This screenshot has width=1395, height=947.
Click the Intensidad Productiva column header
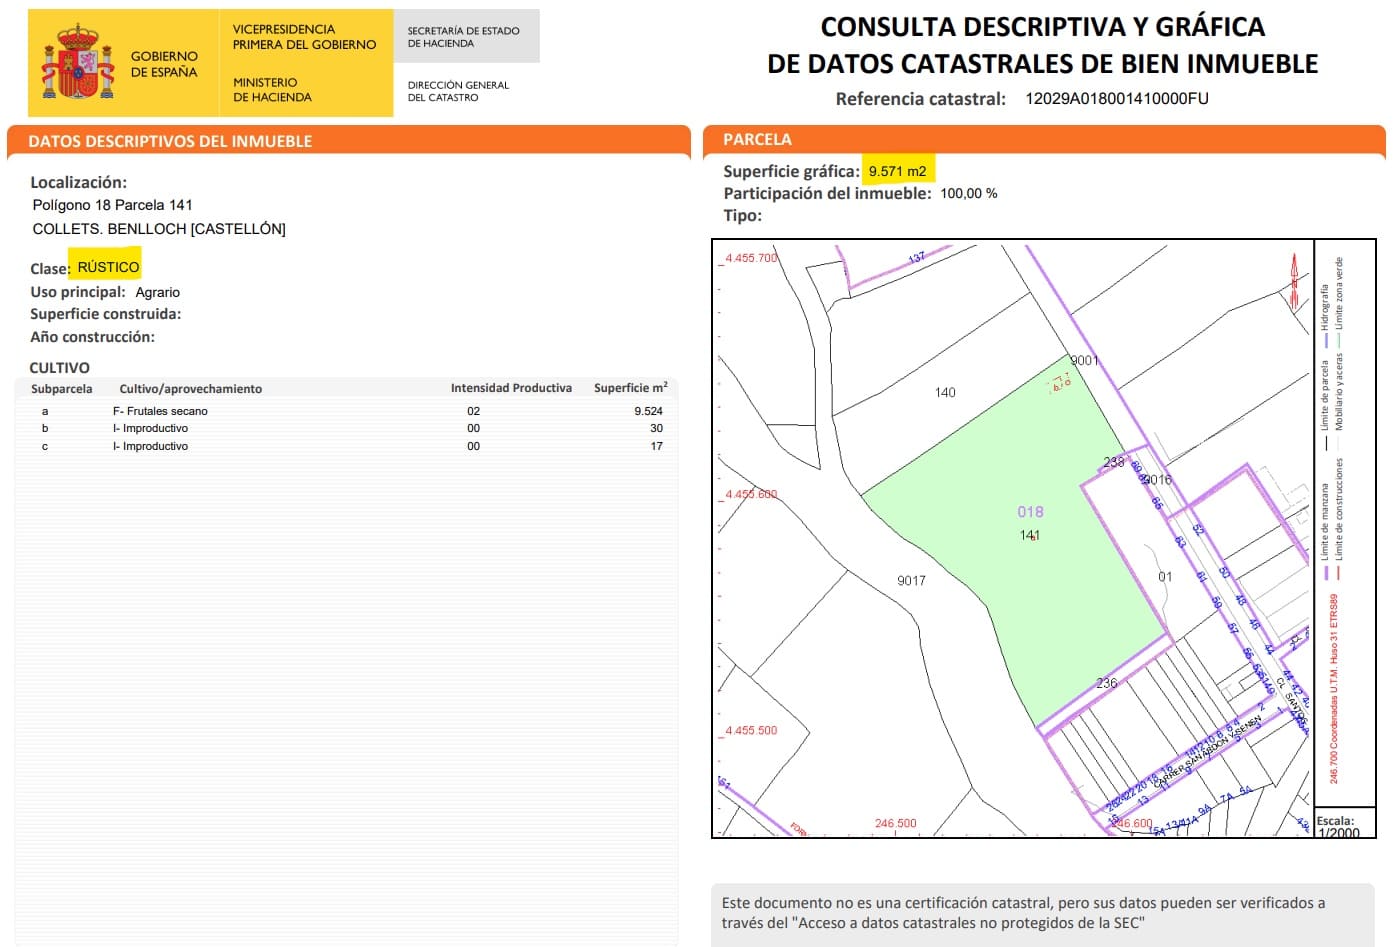pos(511,388)
